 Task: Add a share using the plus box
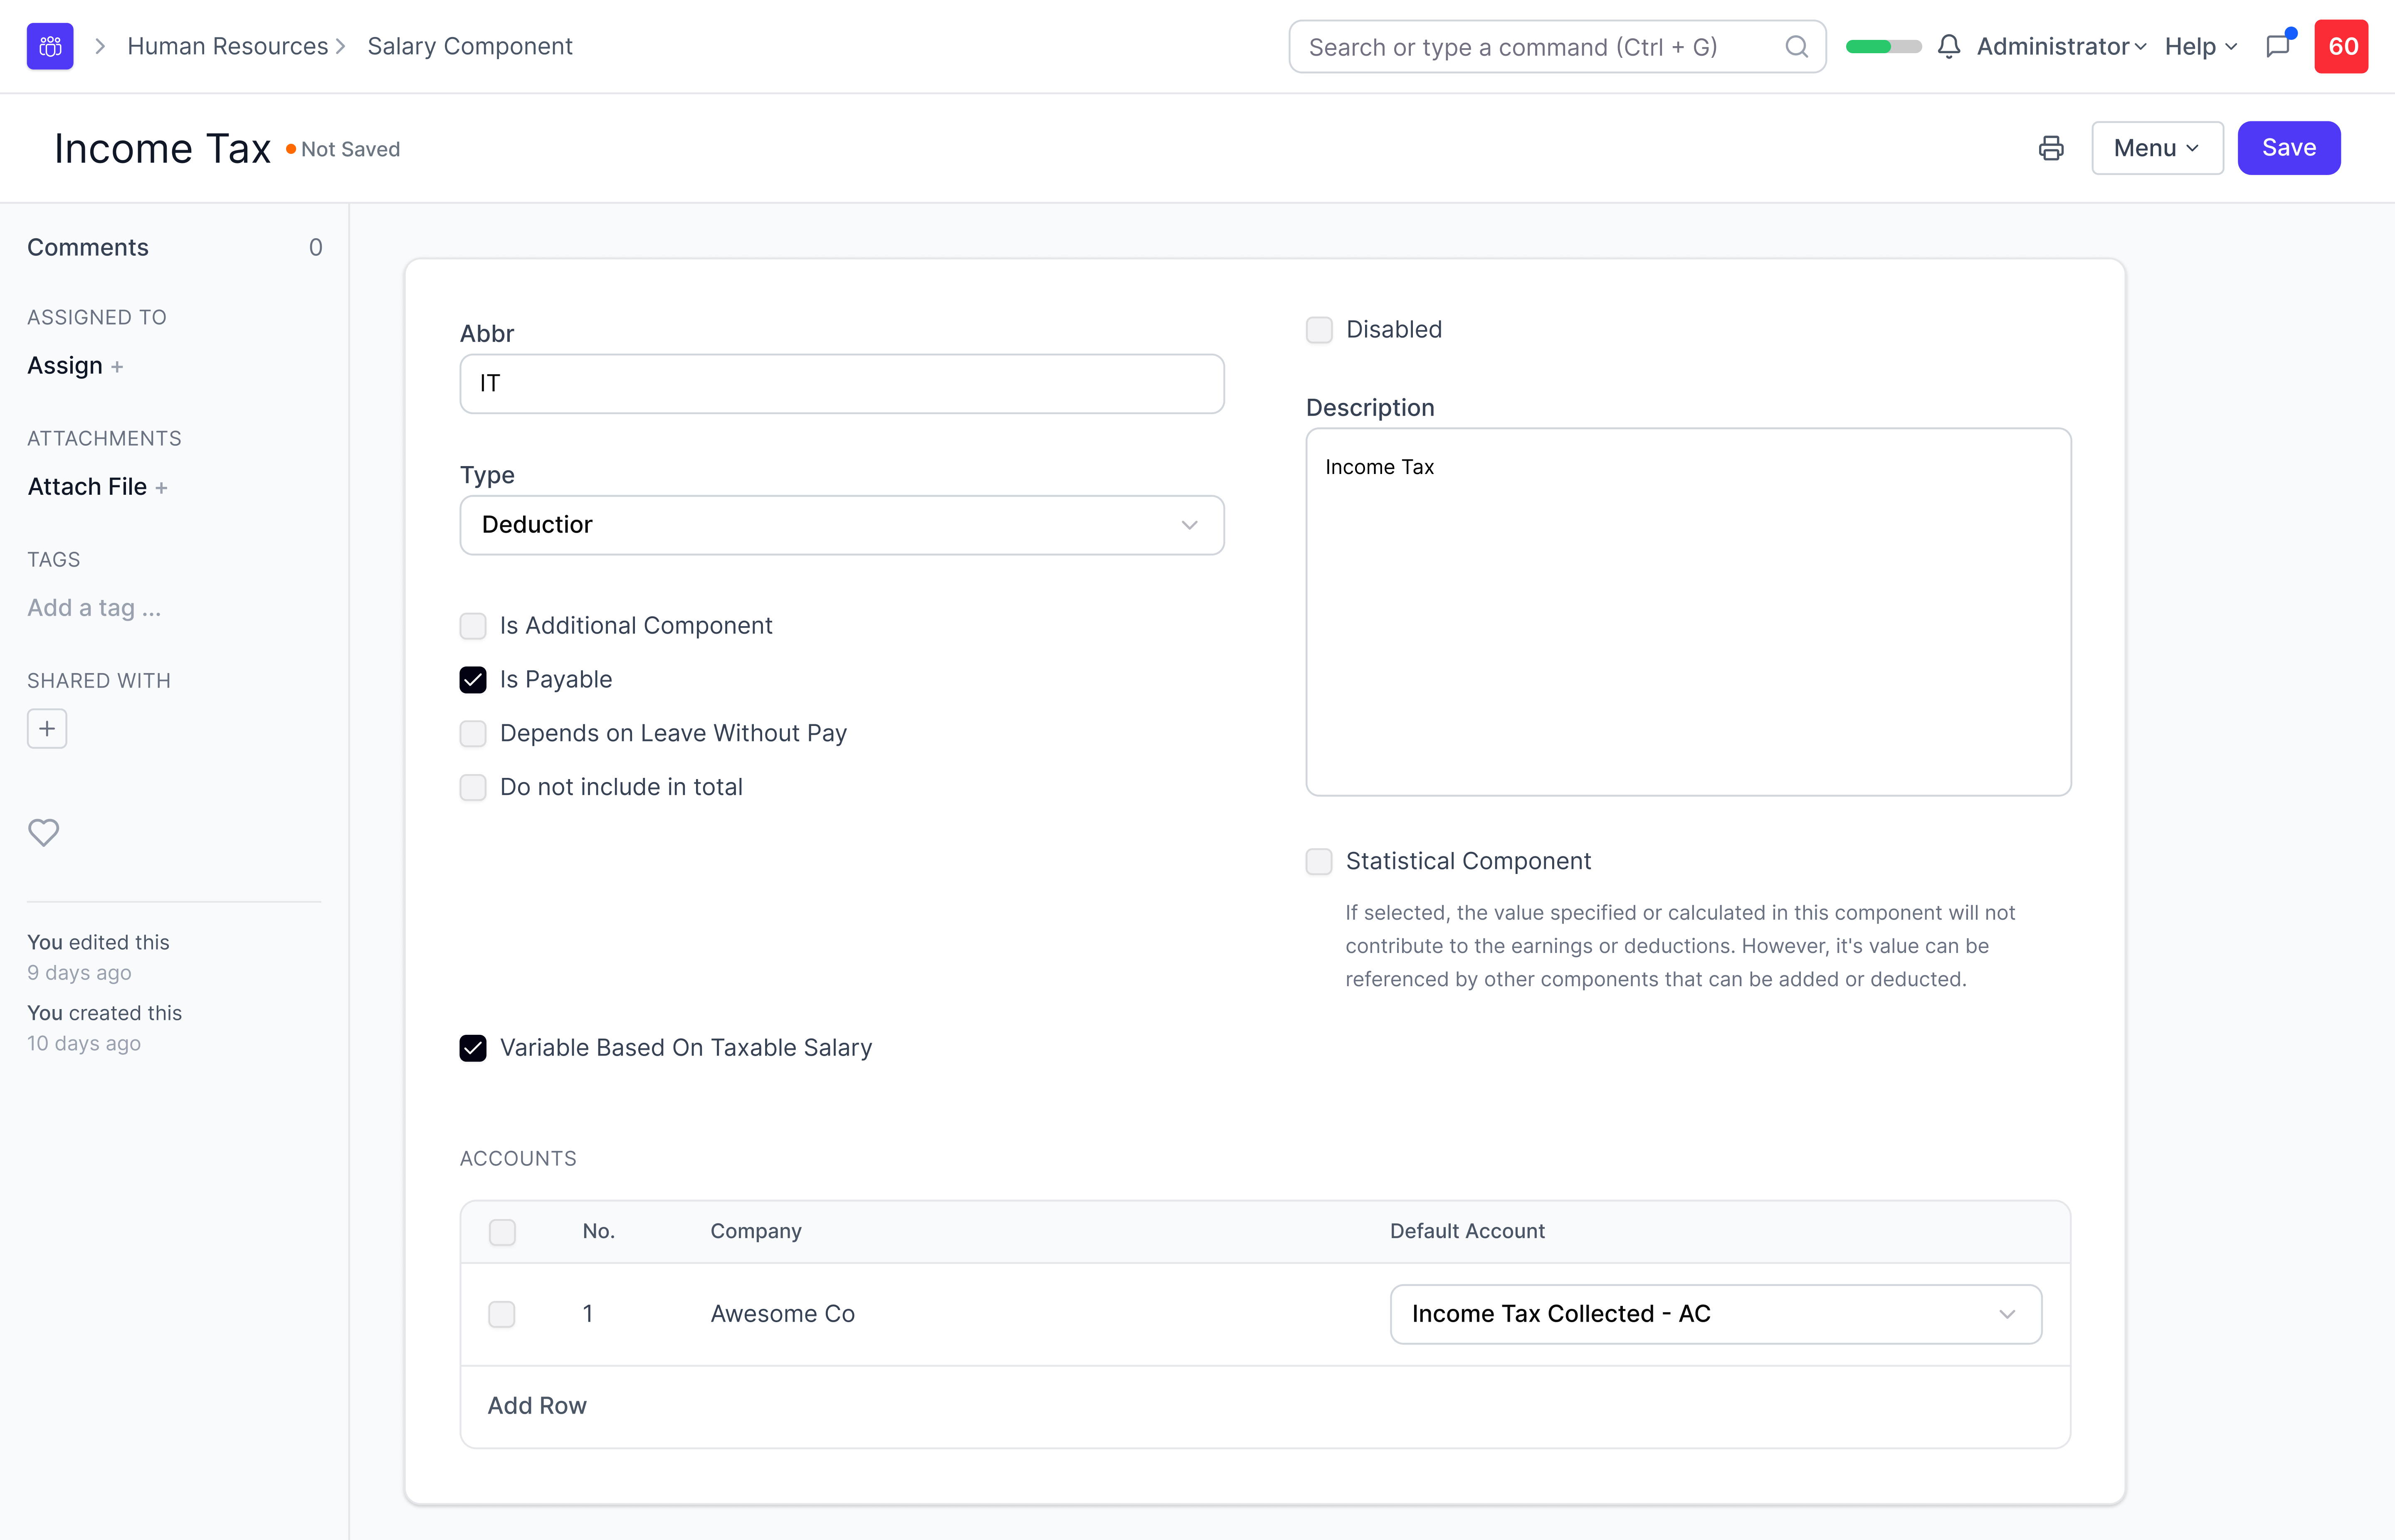(x=47, y=729)
